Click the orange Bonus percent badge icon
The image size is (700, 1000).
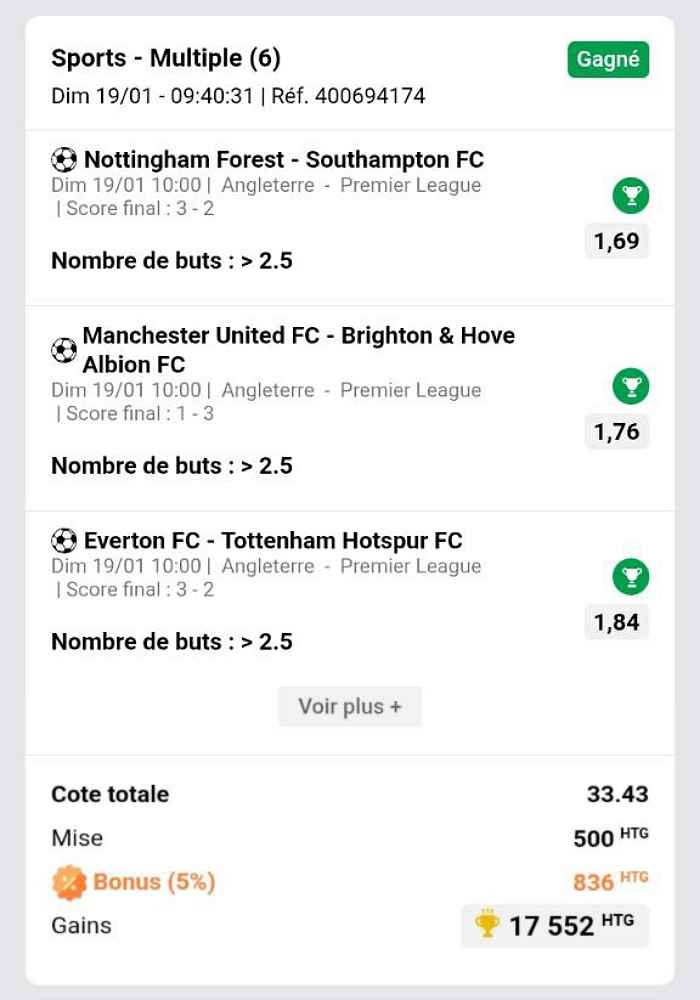pyautogui.click(x=69, y=883)
